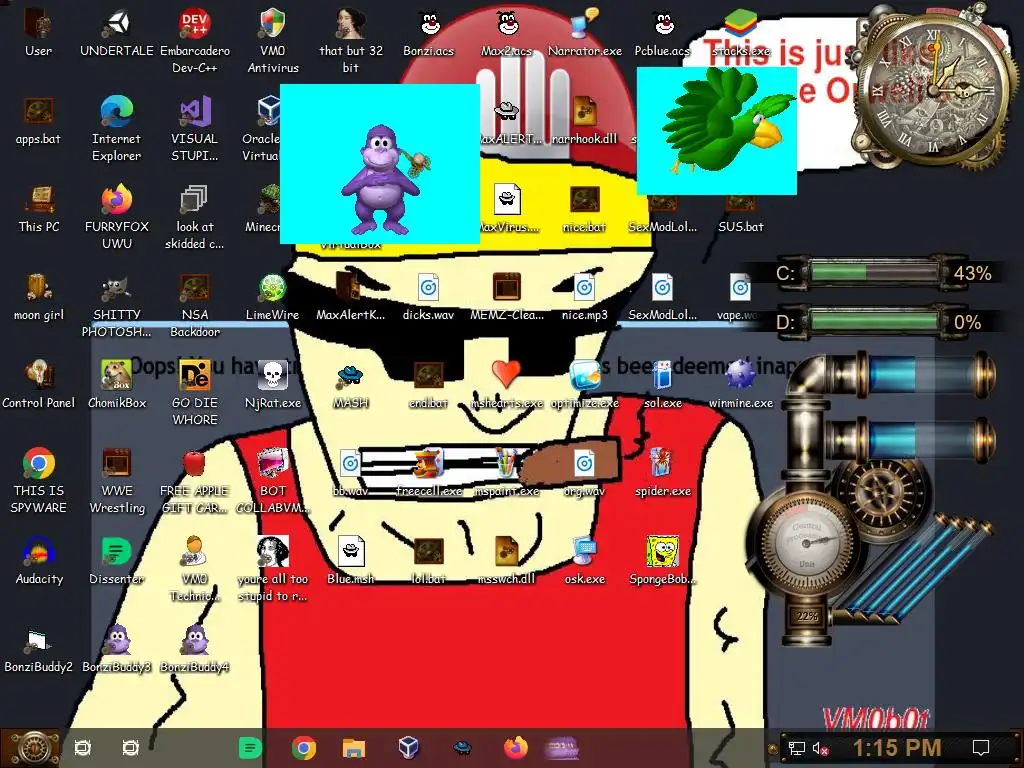Image resolution: width=1024 pixels, height=768 pixels.
Task: Open File Explorer from the taskbar
Action: 354,748
